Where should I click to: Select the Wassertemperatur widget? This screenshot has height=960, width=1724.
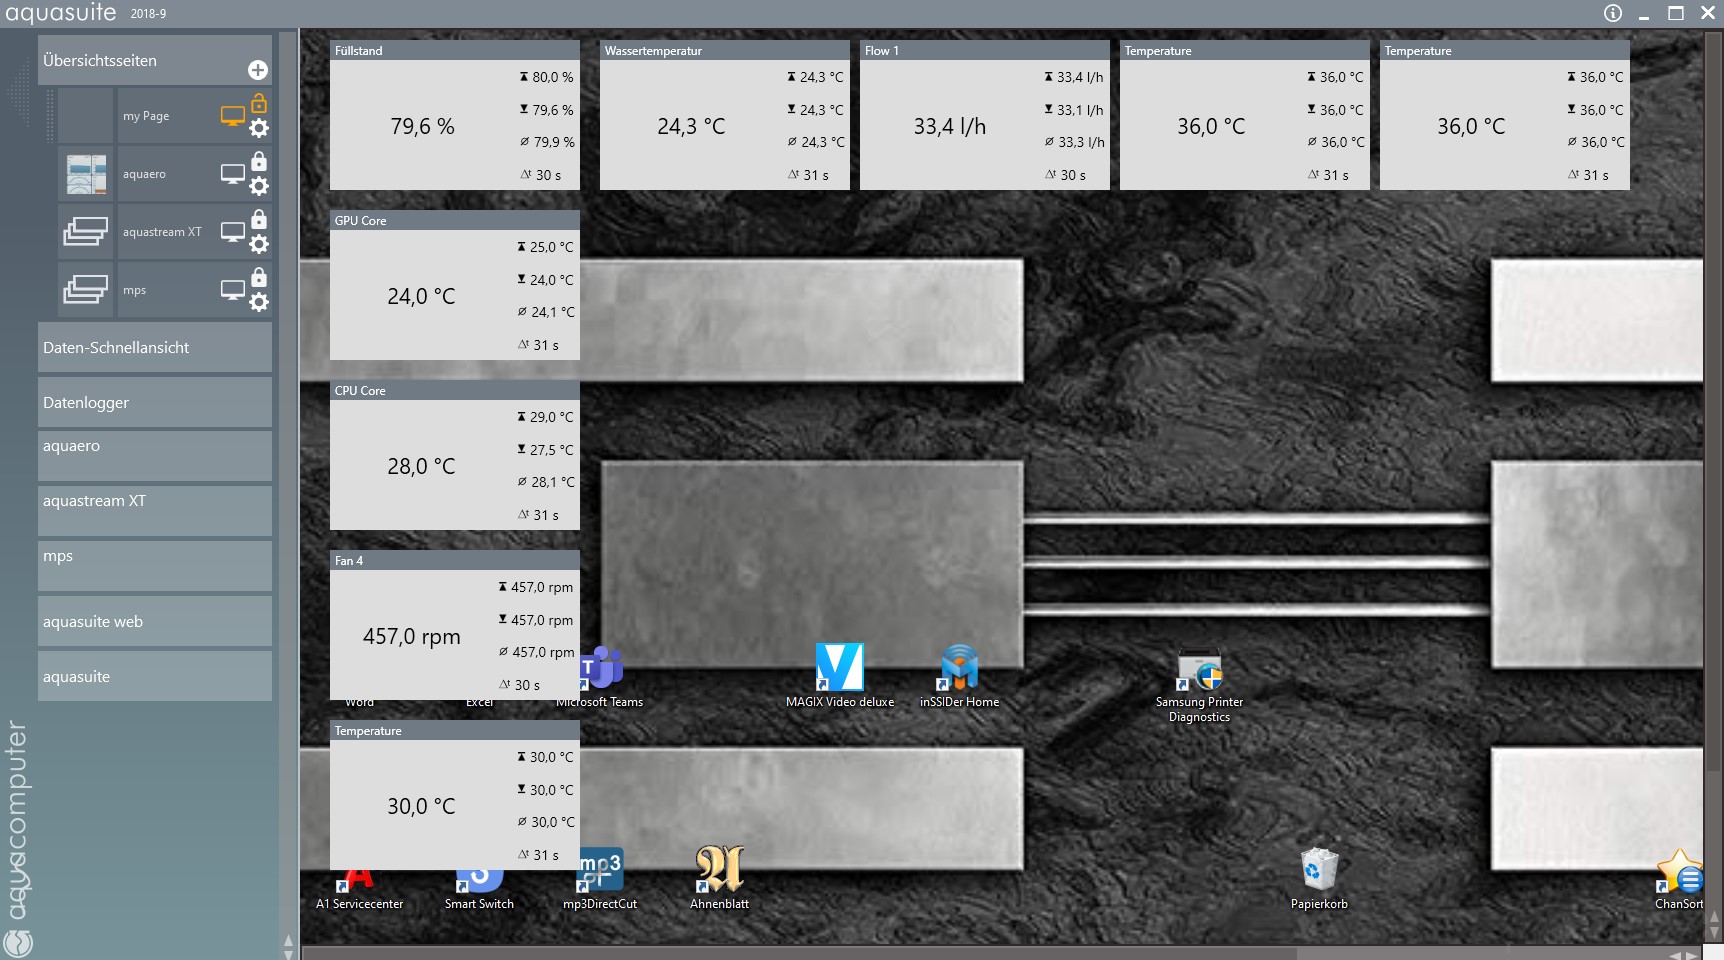(x=725, y=115)
